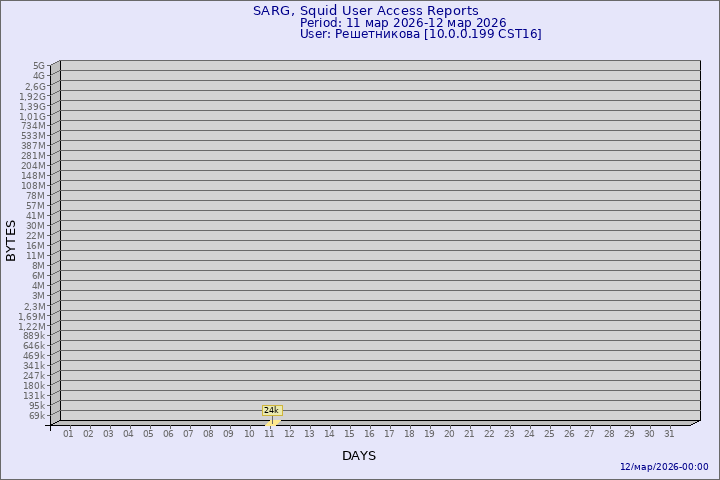Select day 12 on the horizontal axis

(289, 434)
